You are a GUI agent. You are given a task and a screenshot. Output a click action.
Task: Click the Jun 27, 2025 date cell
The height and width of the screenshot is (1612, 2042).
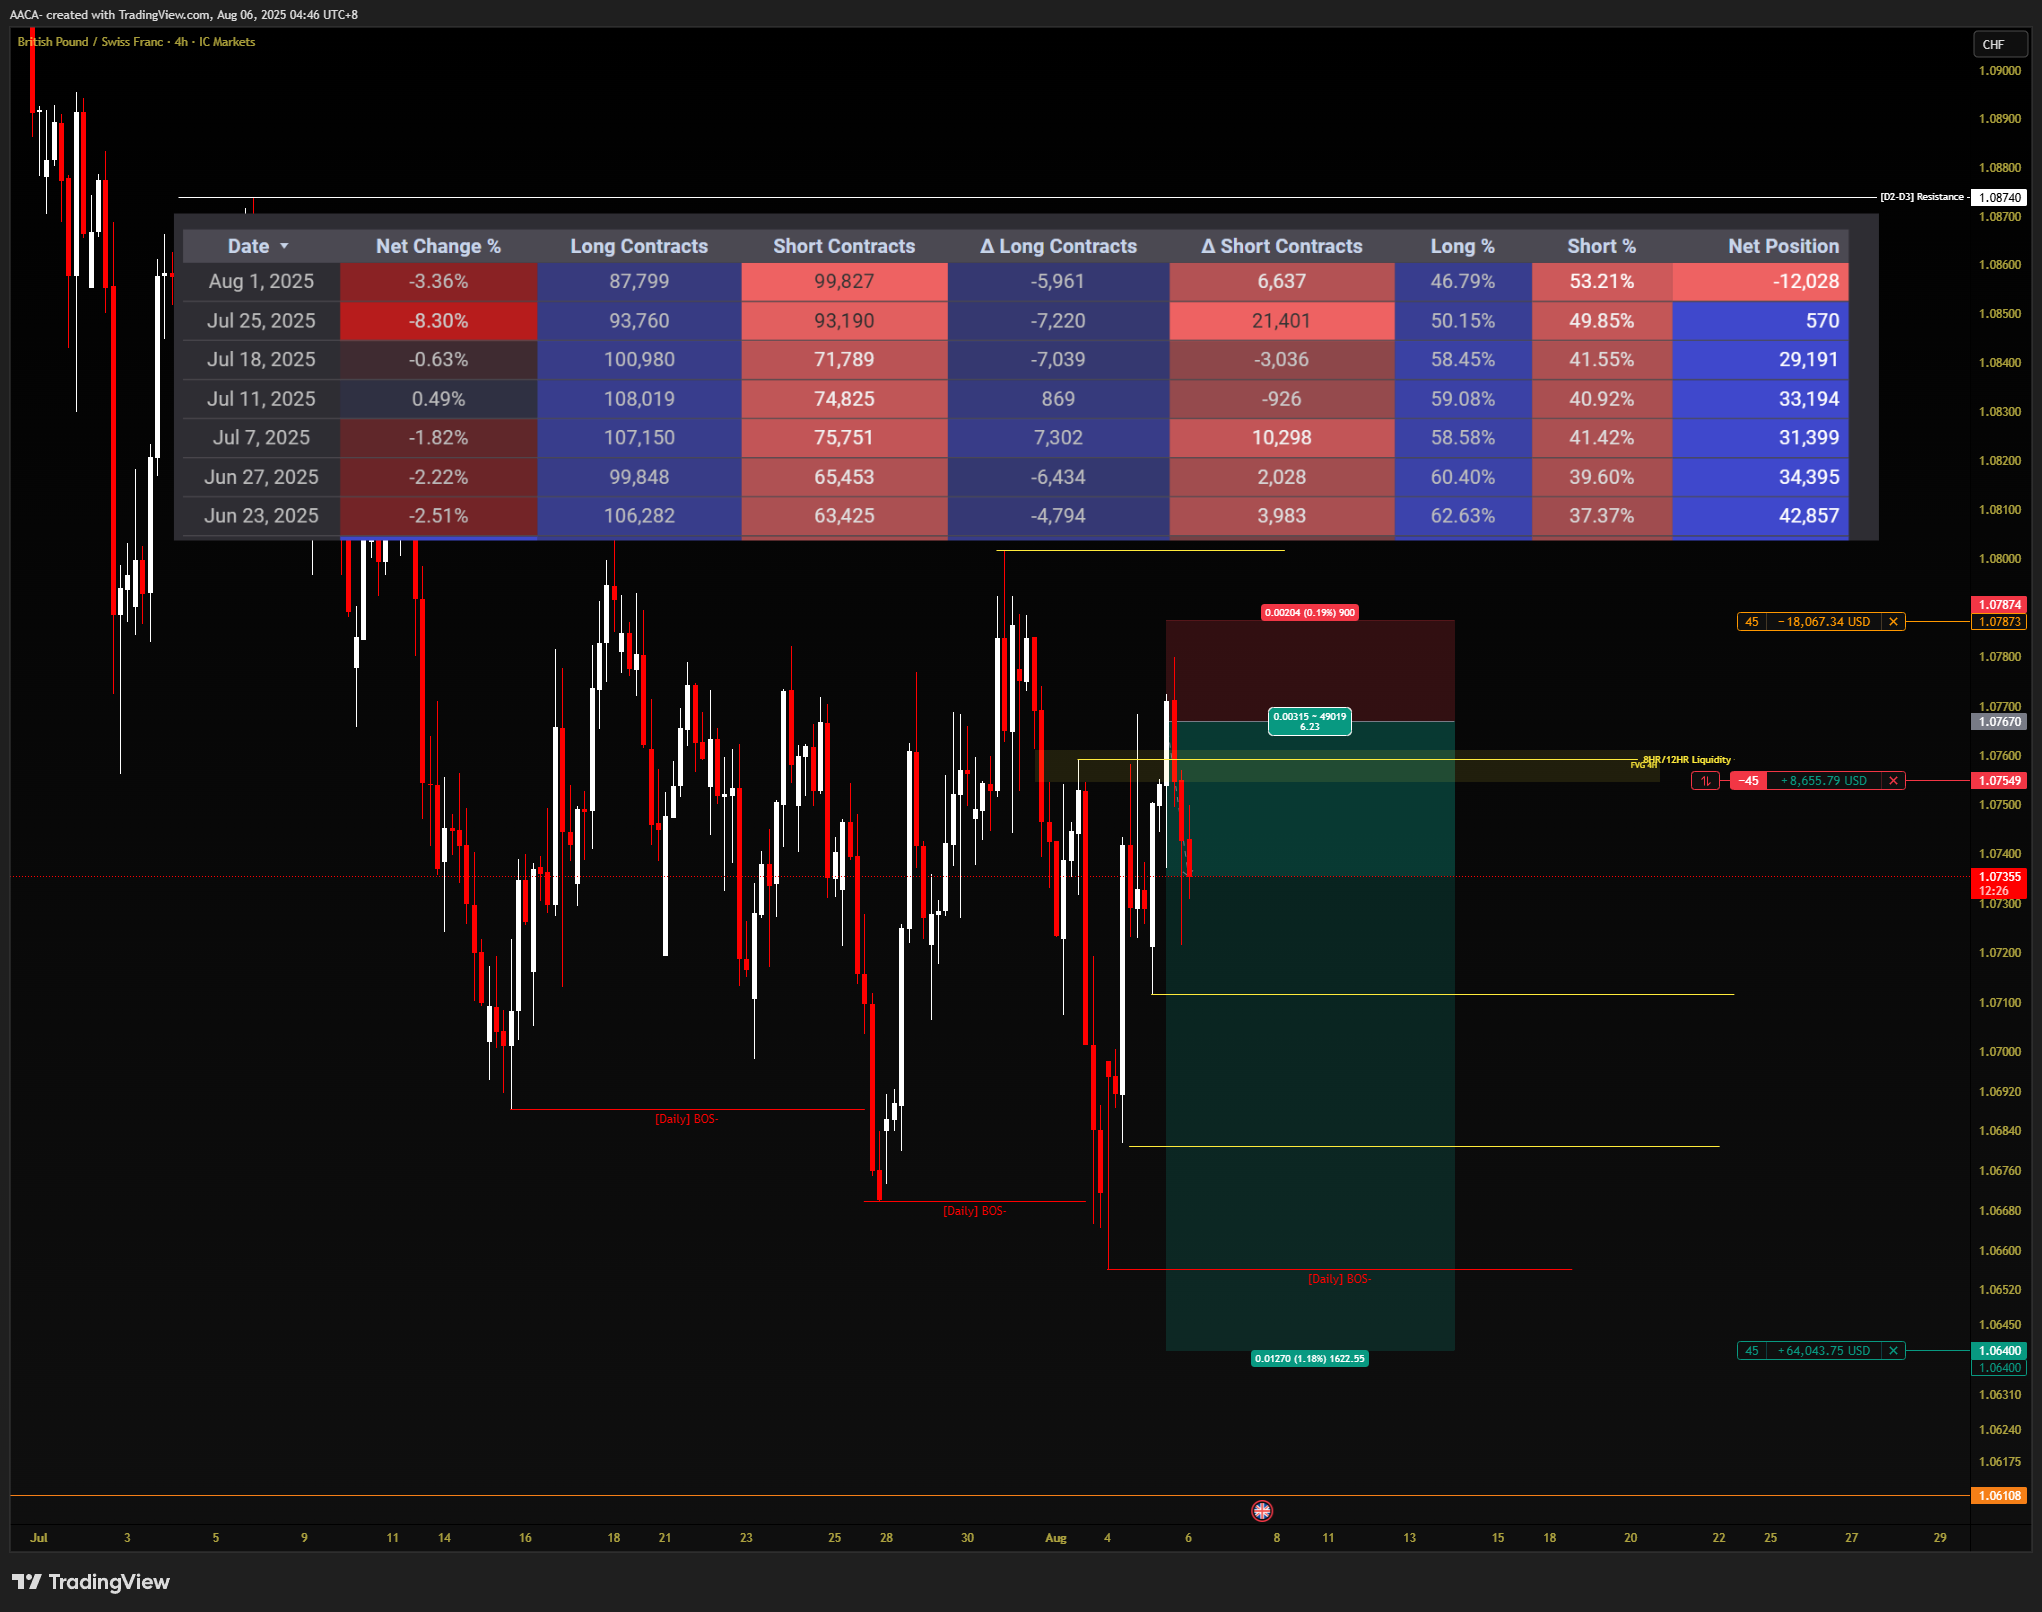(x=261, y=478)
